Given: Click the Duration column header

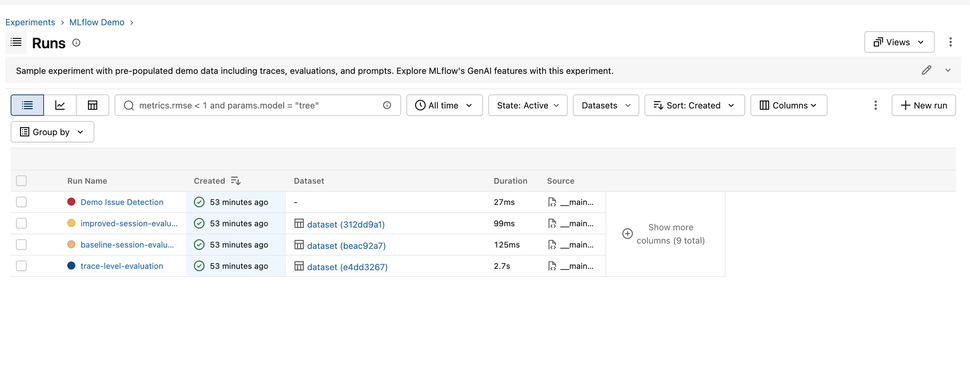Looking at the screenshot, I should 510,181.
